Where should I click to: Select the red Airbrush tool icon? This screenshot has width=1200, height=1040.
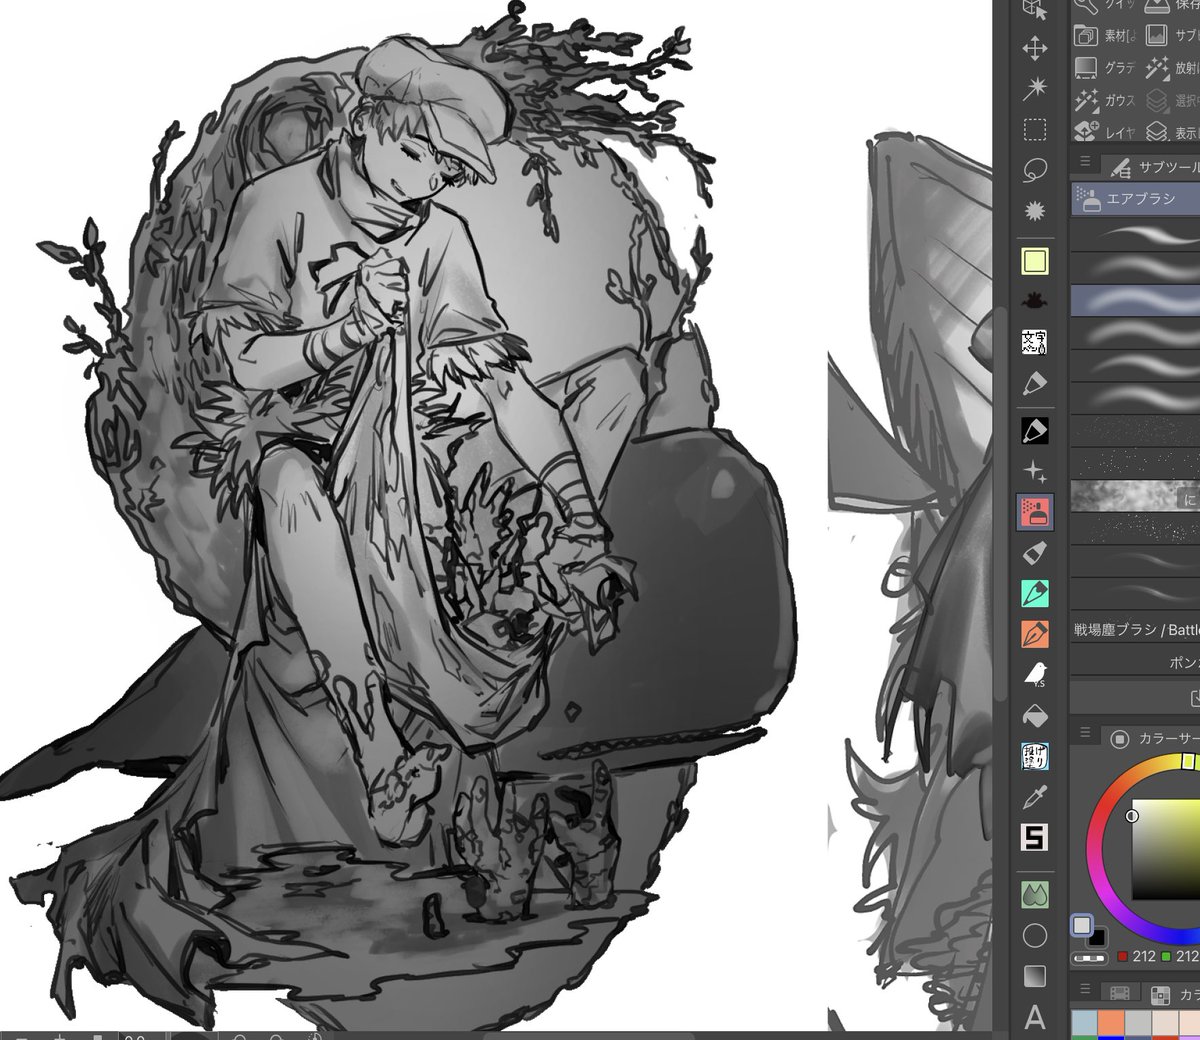click(1035, 512)
